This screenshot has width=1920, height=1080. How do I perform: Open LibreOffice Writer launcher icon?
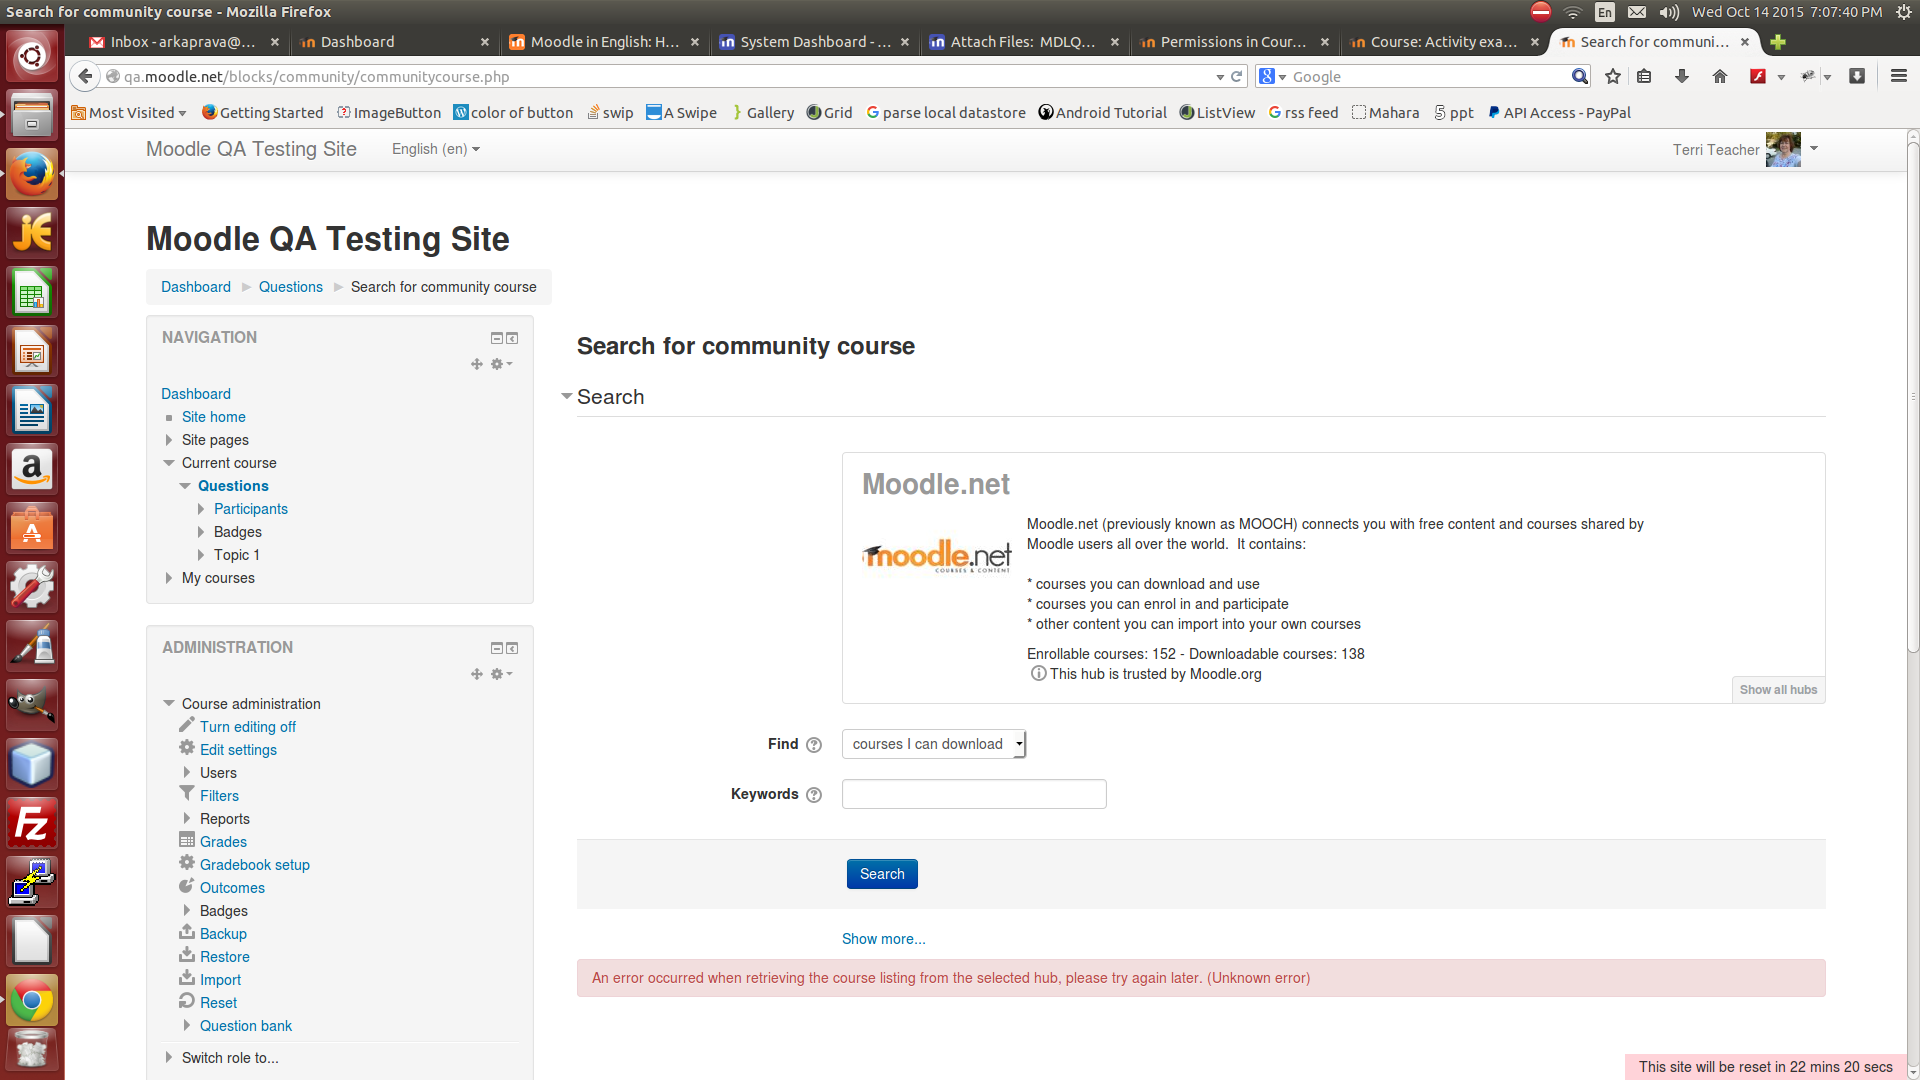[x=32, y=410]
